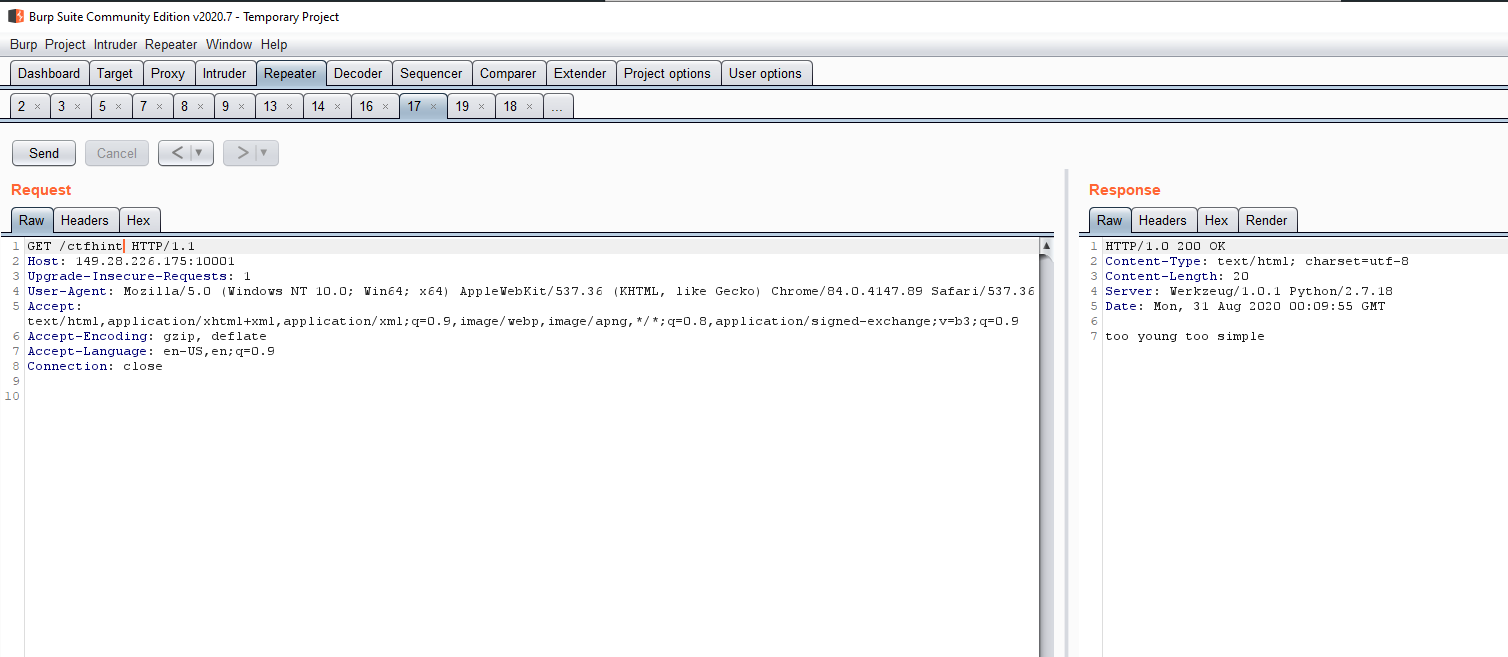This screenshot has width=1508, height=657.
Task: Switch to the Target tab
Action: [x=115, y=73]
